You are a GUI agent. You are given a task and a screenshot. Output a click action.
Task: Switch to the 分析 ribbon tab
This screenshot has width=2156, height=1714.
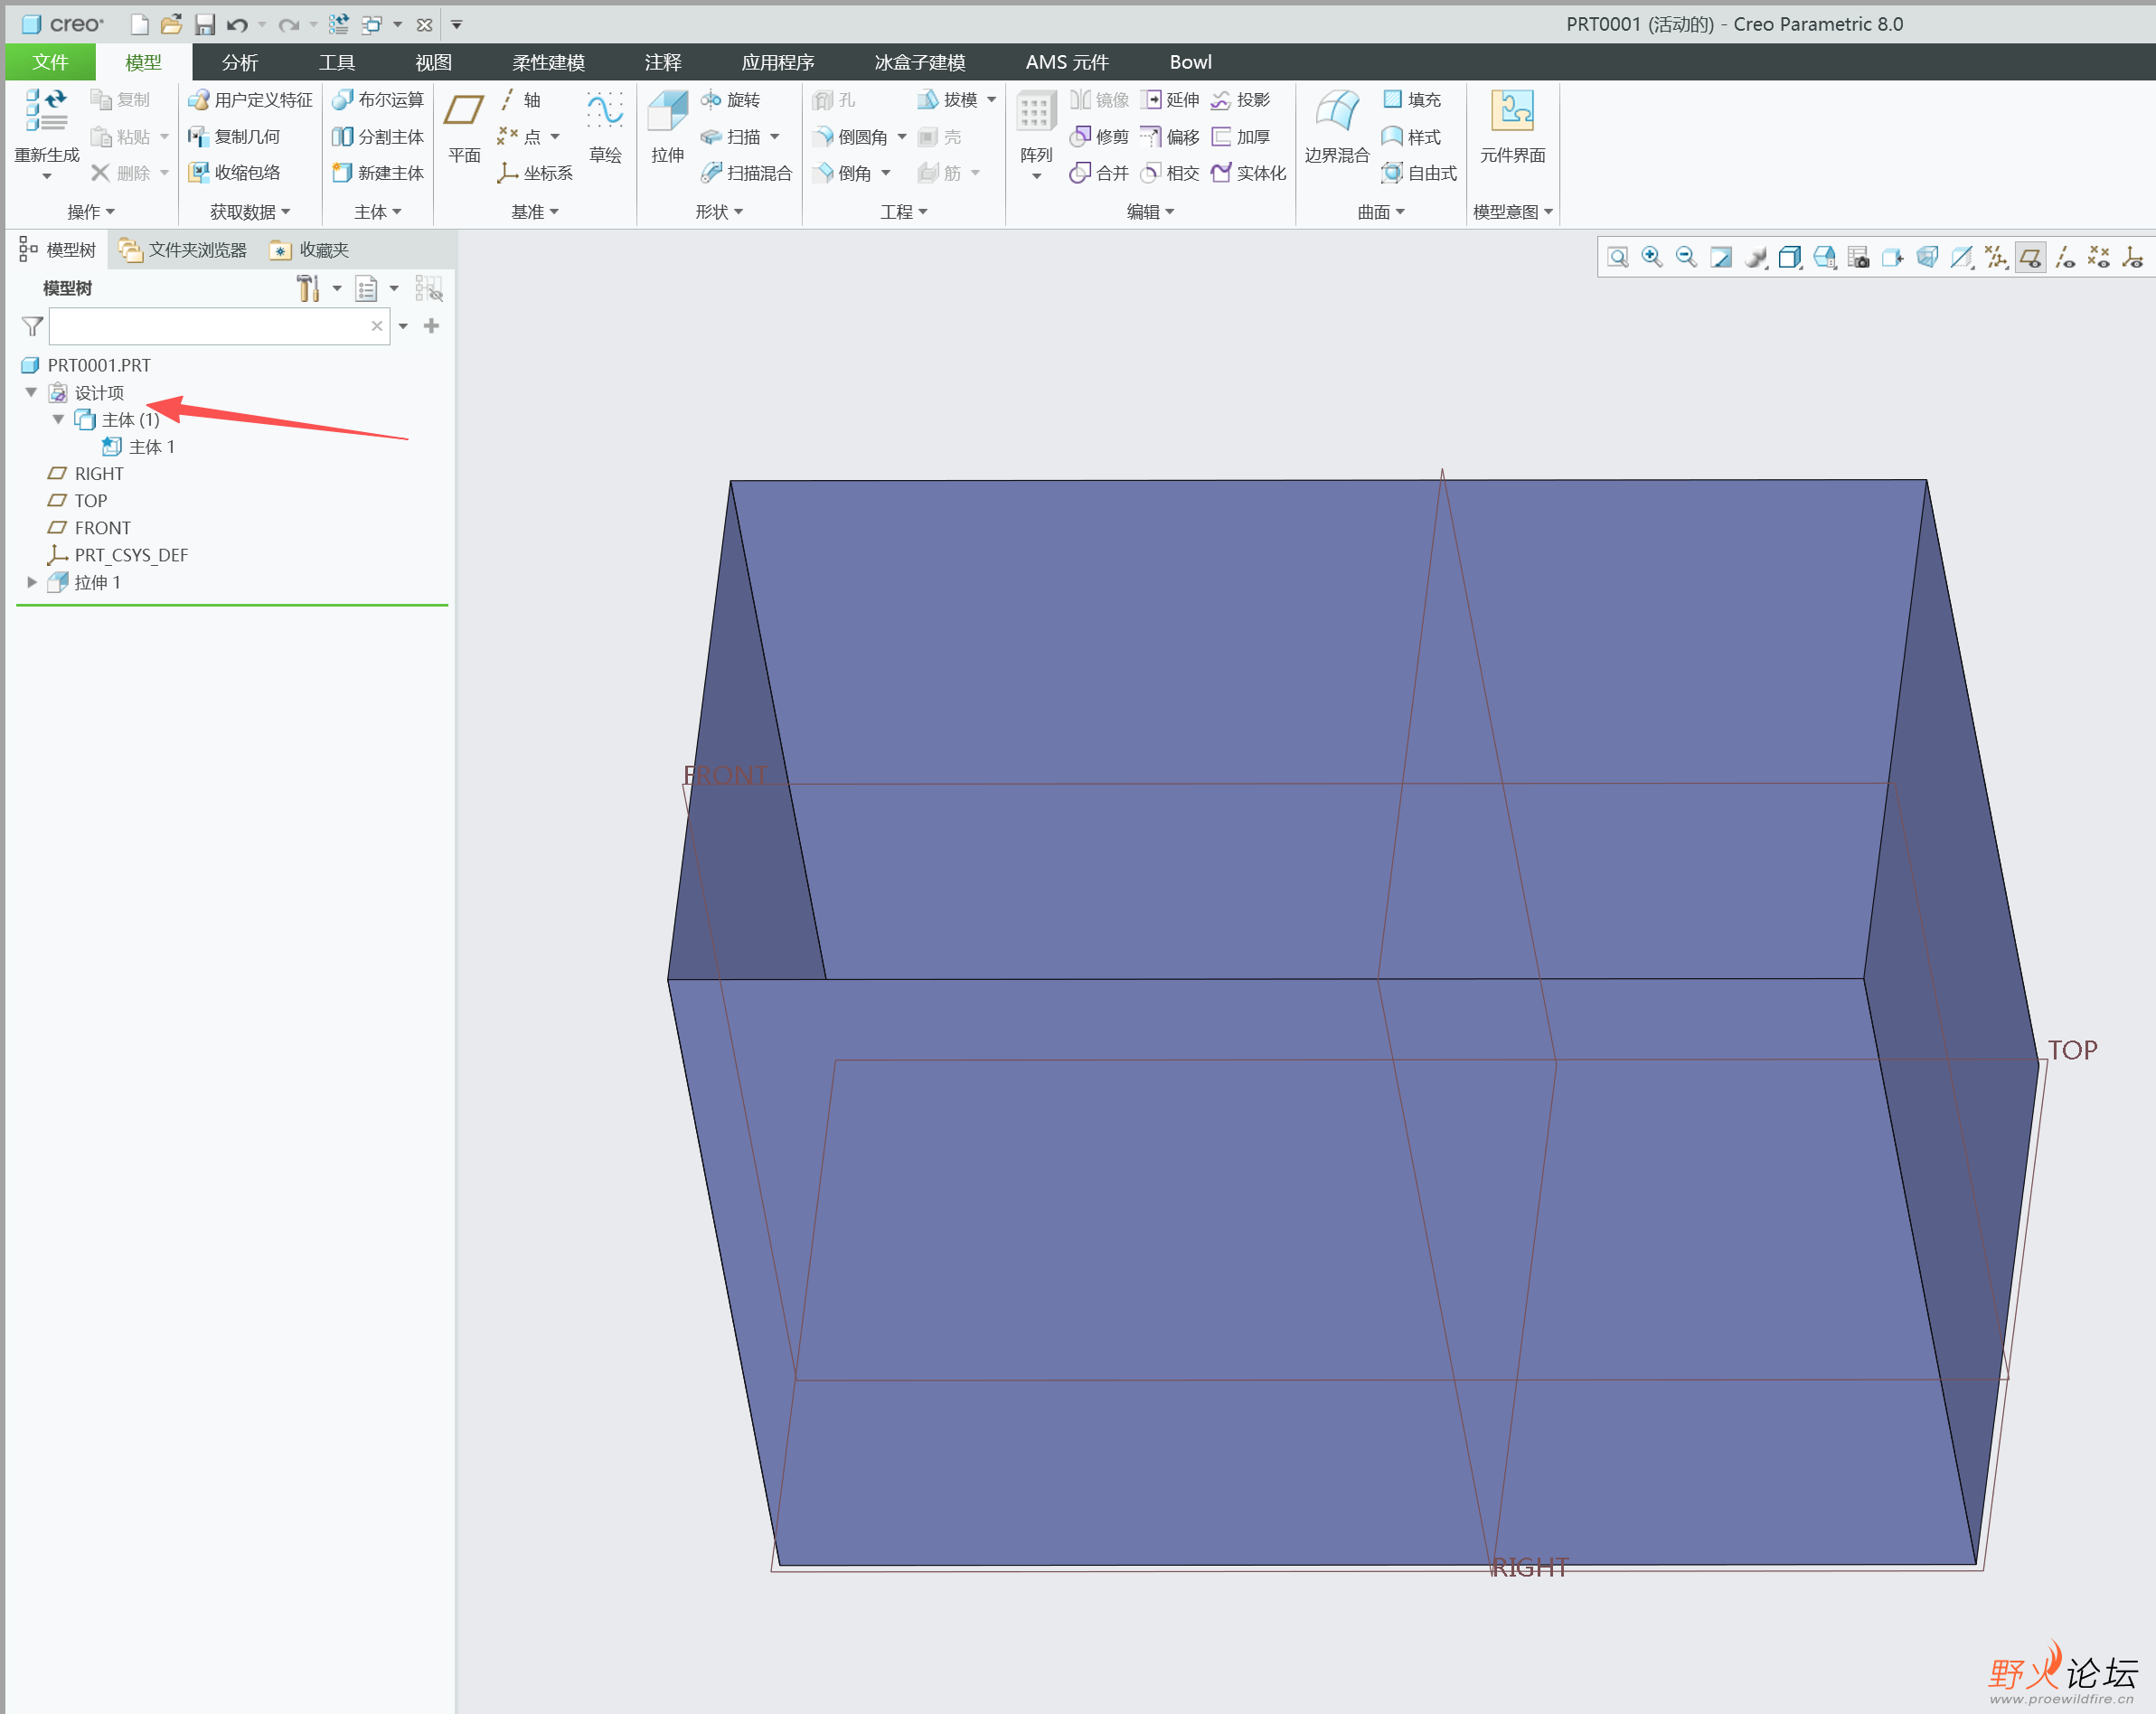[x=240, y=62]
